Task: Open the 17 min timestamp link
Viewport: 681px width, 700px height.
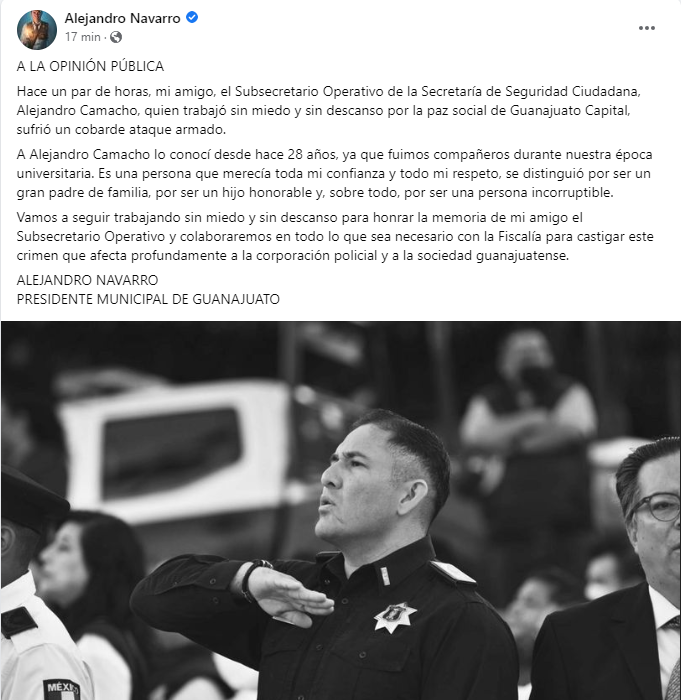Action: (x=83, y=37)
